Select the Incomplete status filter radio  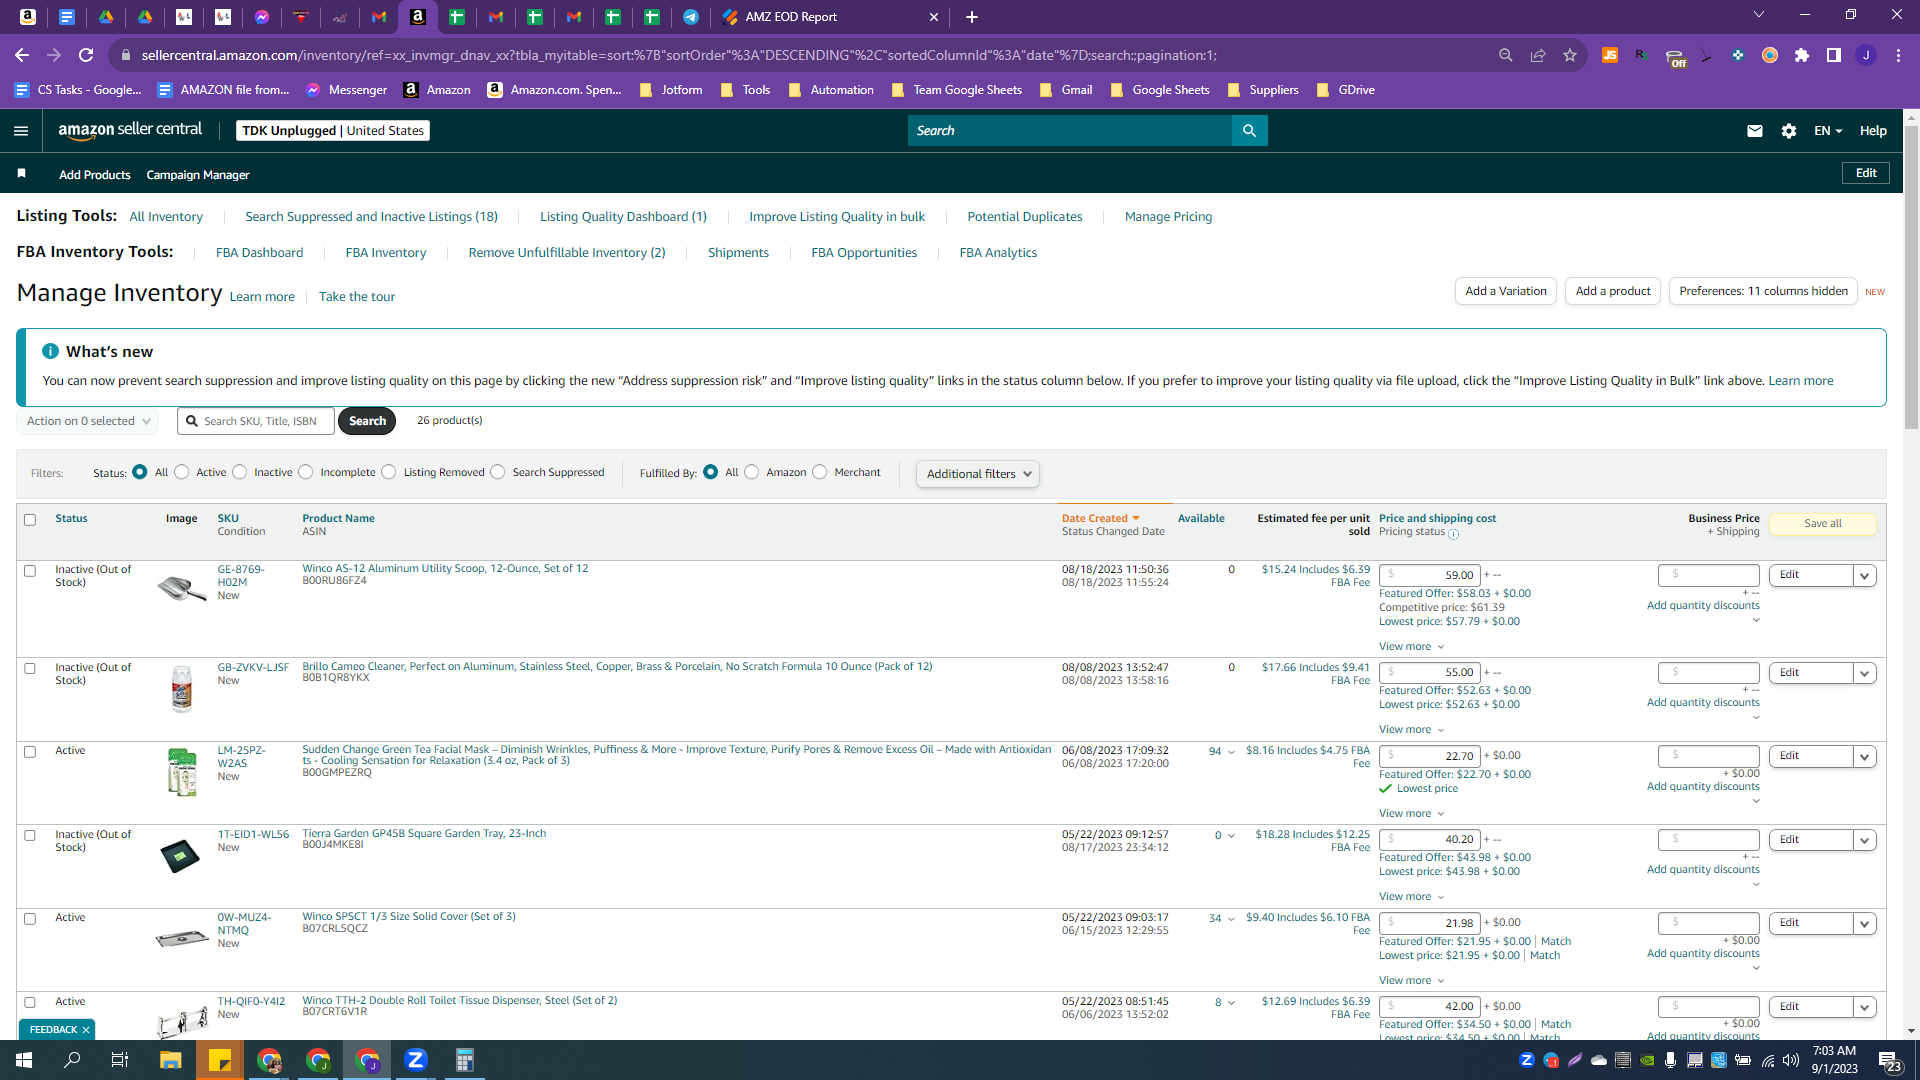click(x=306, y=472)
